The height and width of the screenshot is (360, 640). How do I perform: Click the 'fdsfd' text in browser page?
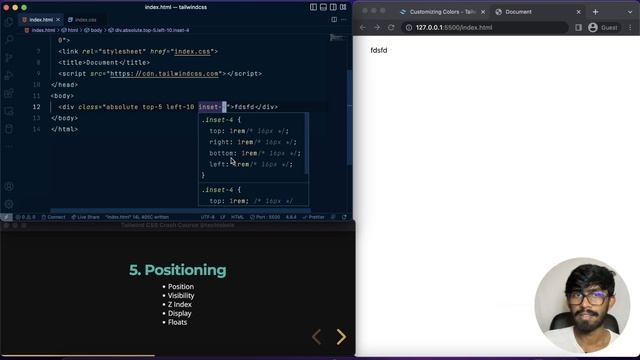[379, 50]
